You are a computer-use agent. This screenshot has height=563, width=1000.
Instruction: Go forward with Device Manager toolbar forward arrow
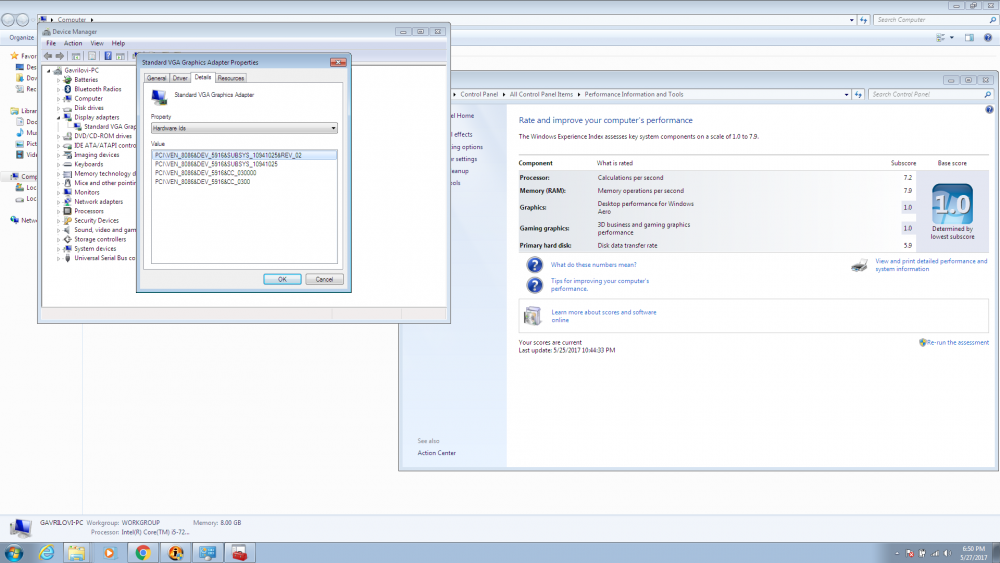tap(60, 56)
